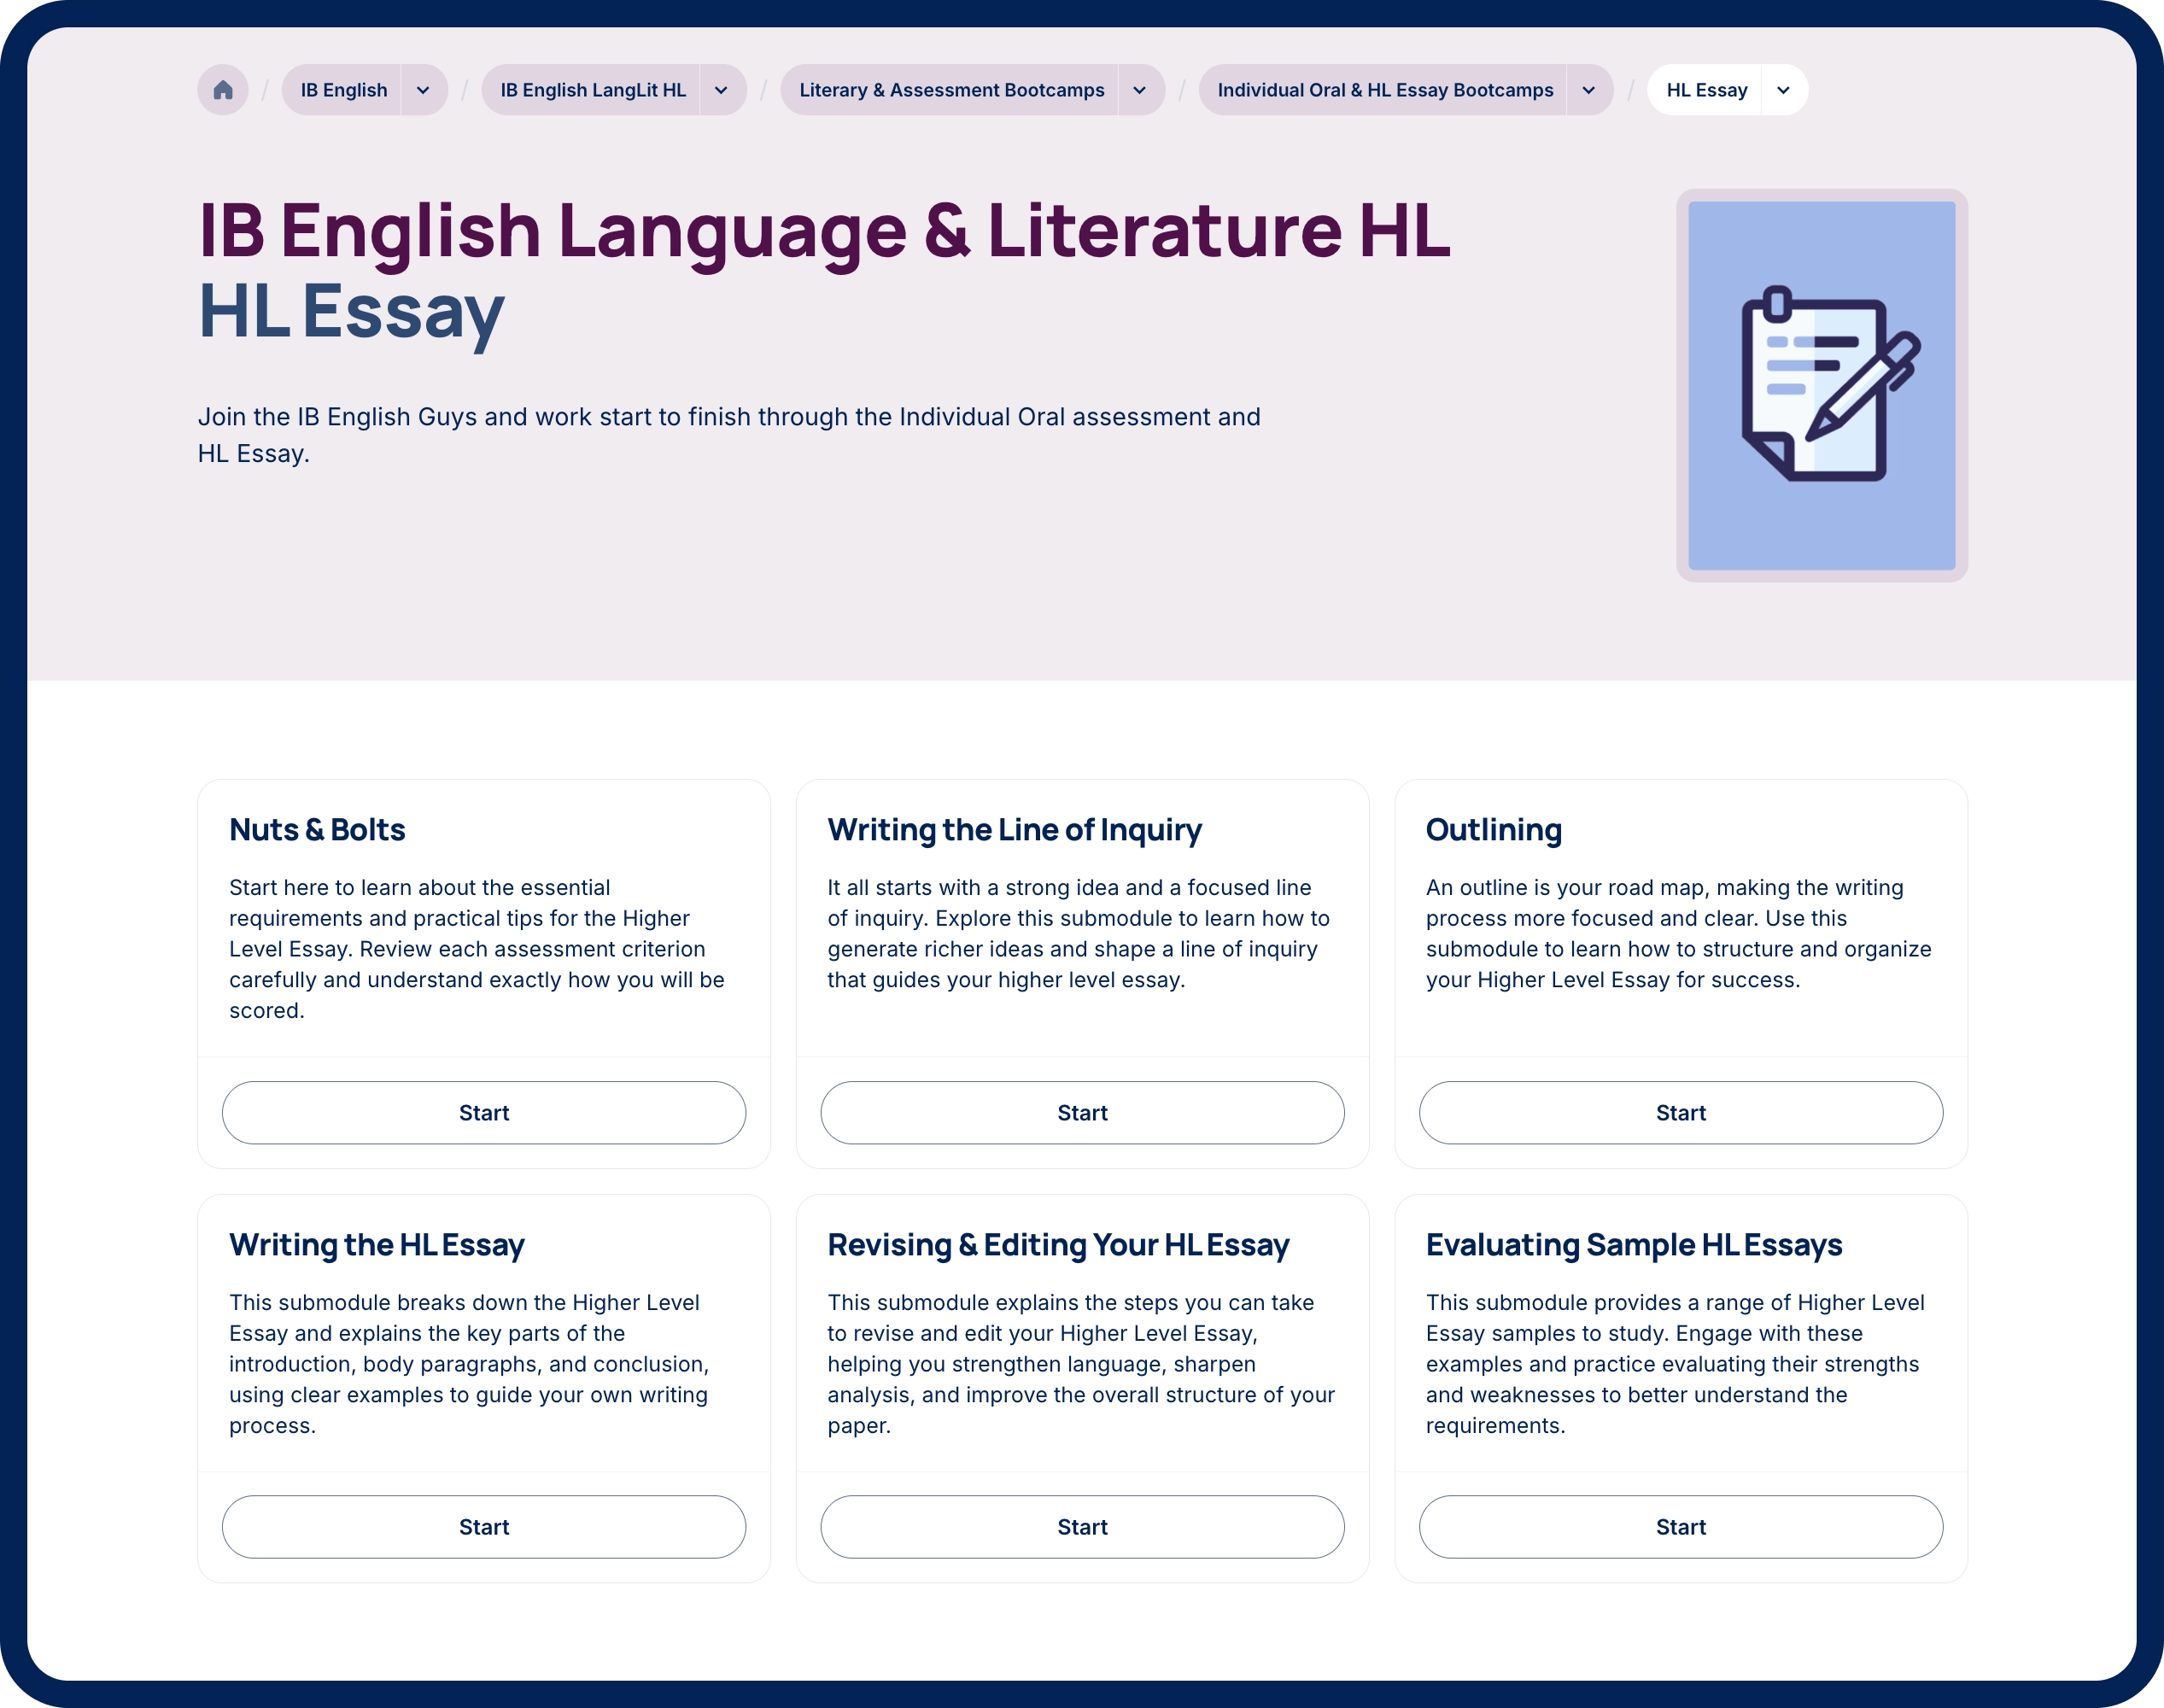Click 'It all starts with a strong idea' text
Screen dimensions: 2164x1708
click(x=1078, y=933)
